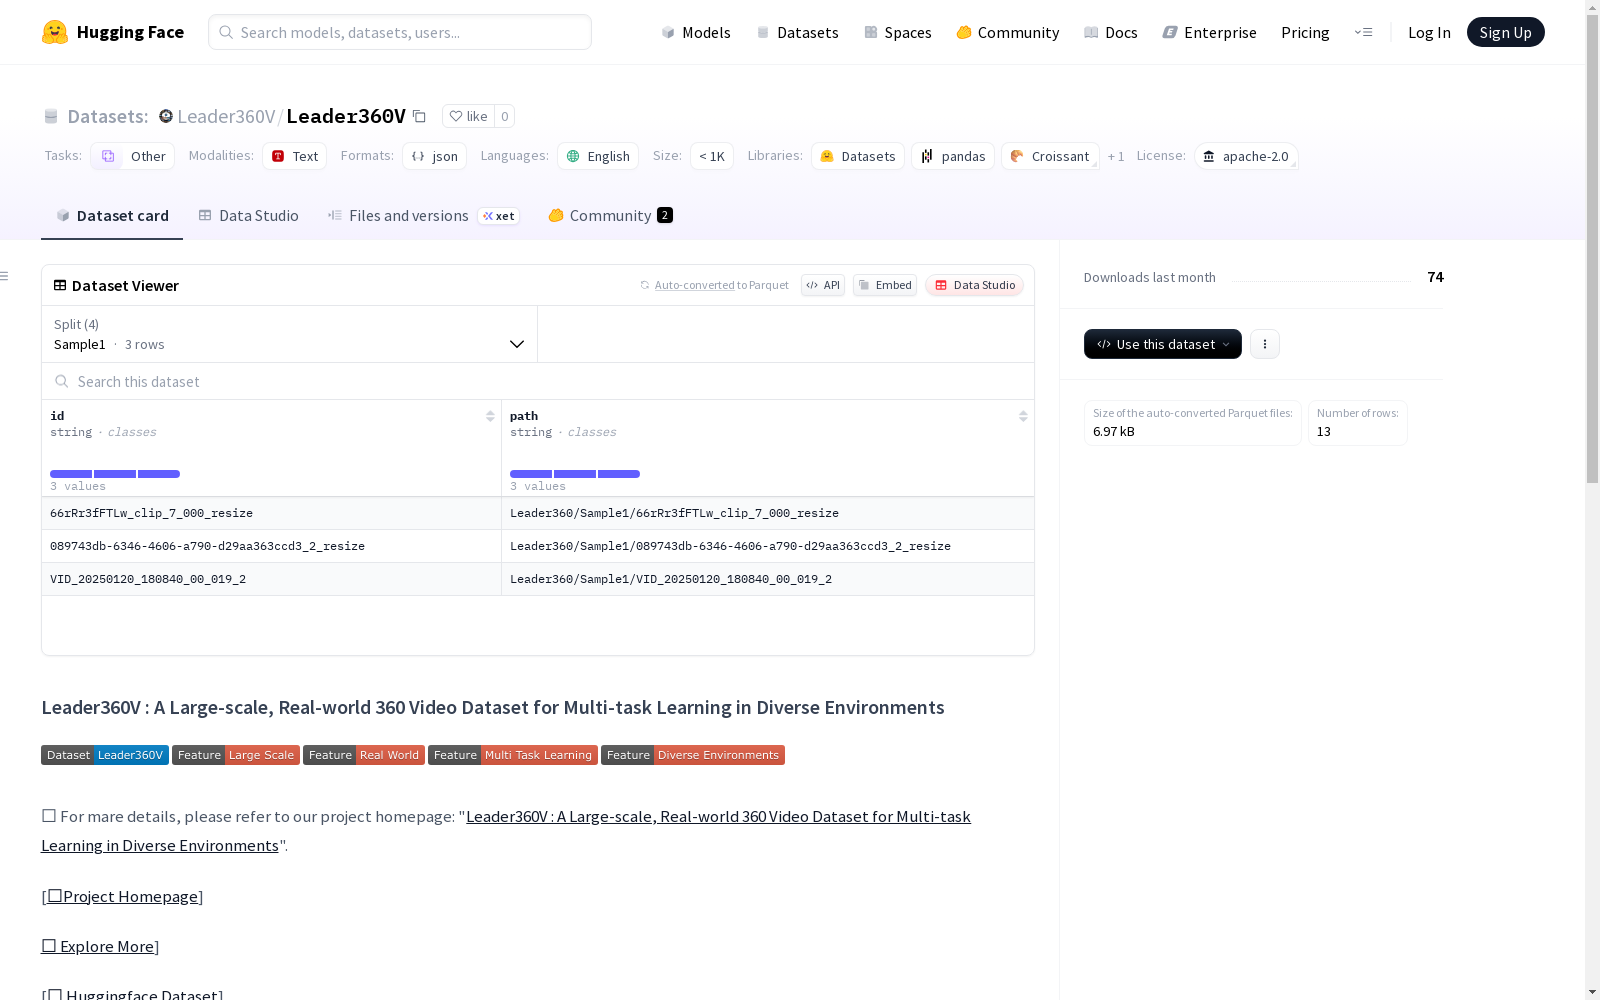
Task: Select the English language tag
Action: pos(598,156)
